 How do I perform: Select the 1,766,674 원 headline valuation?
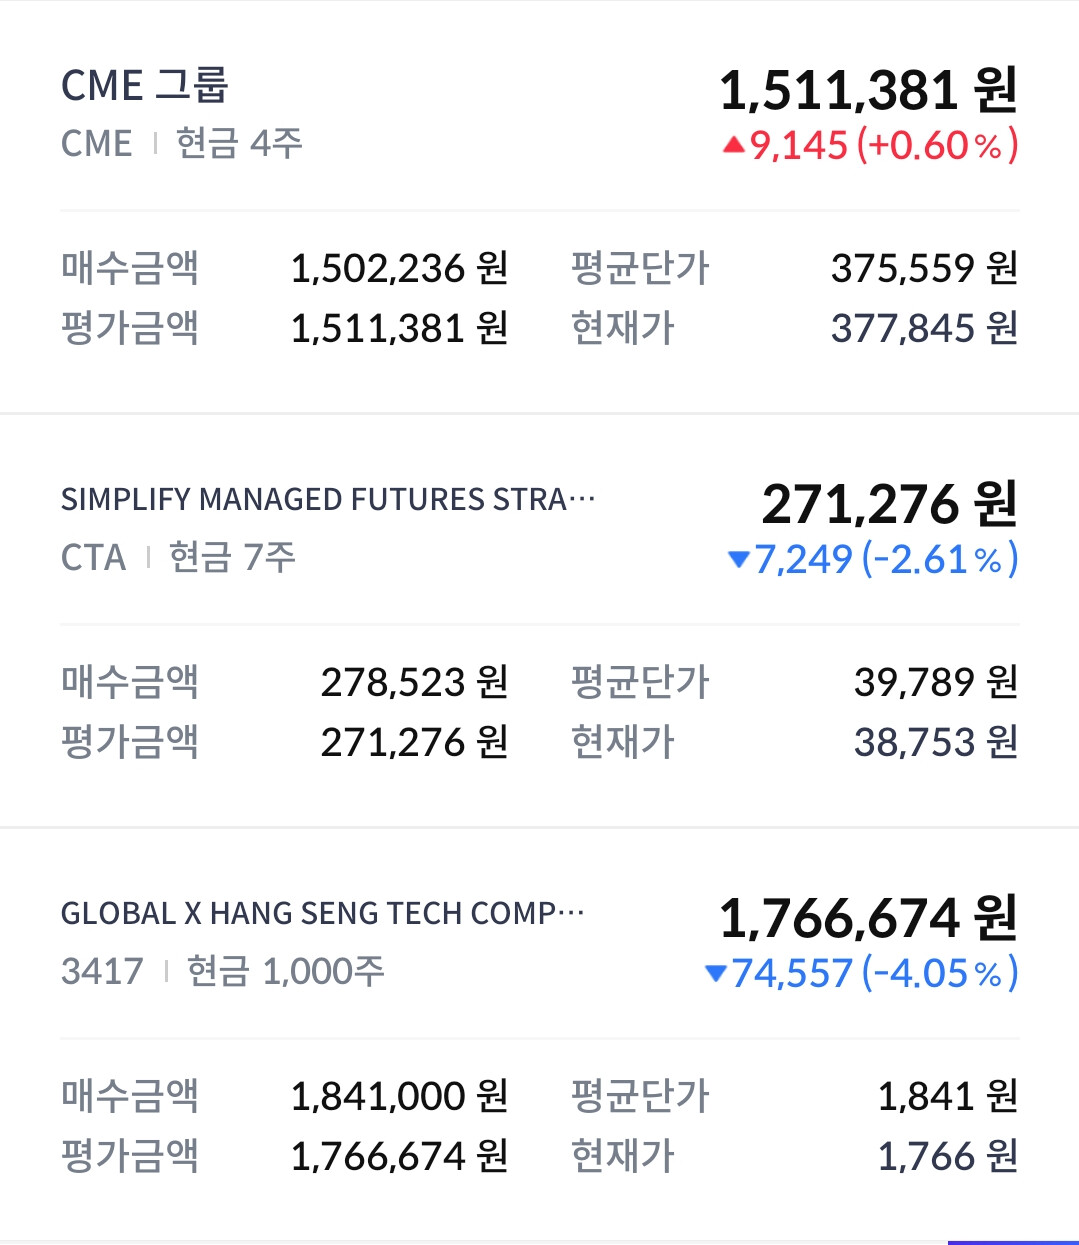click(868, 918)
